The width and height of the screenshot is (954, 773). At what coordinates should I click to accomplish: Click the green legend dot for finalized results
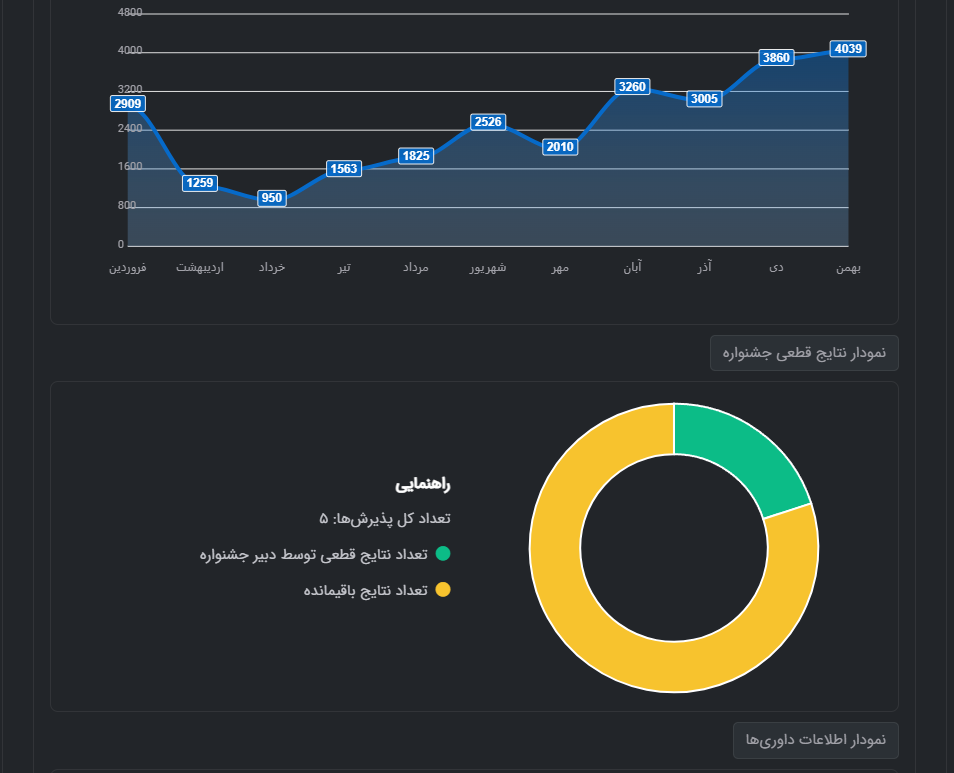(443, 554)
